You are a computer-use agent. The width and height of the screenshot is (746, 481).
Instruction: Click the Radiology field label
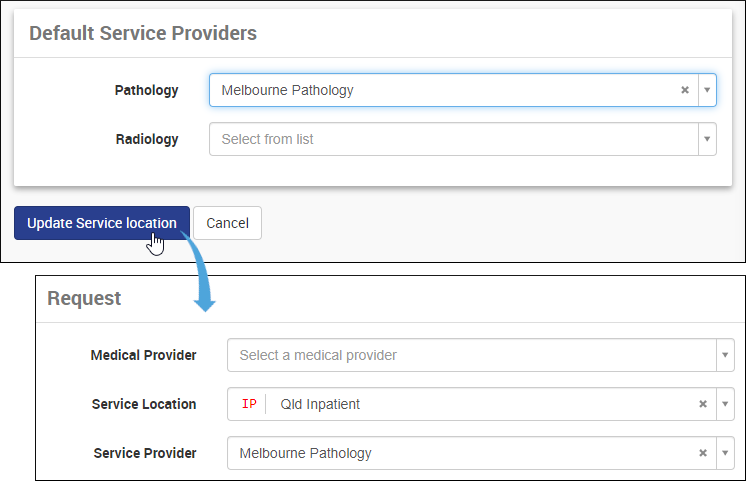pyautogui.click(x=147, y=139)
